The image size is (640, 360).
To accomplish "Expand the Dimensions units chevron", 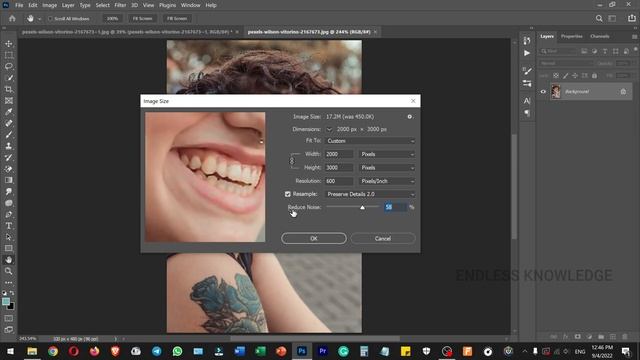I will [x=329, y=129].
